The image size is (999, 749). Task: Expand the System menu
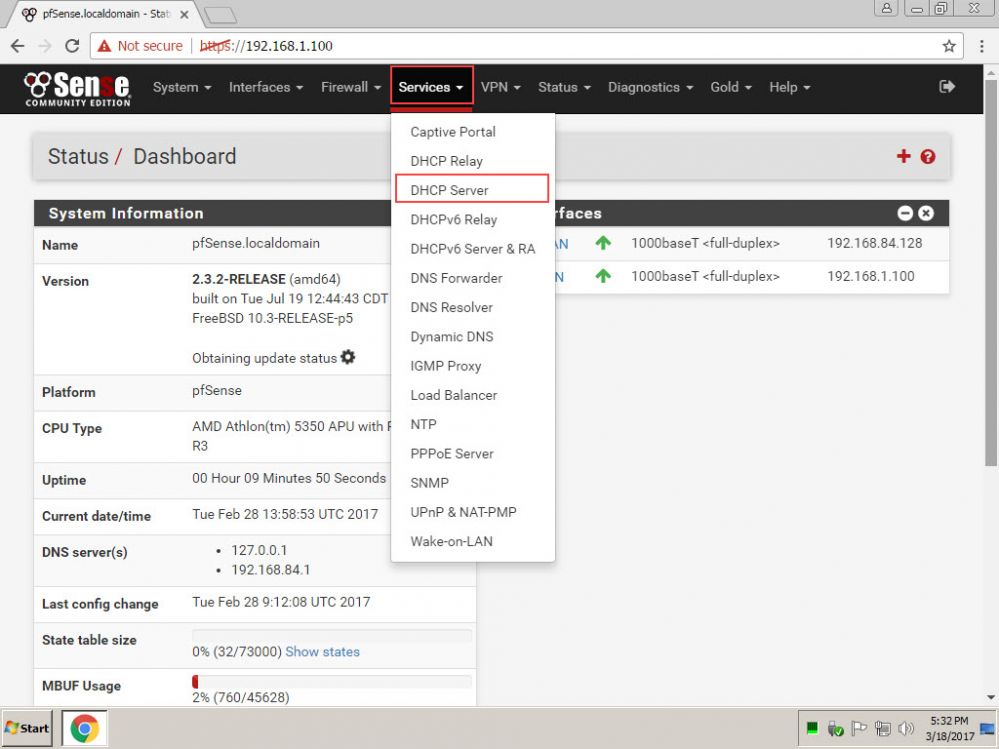coord(182,87)
